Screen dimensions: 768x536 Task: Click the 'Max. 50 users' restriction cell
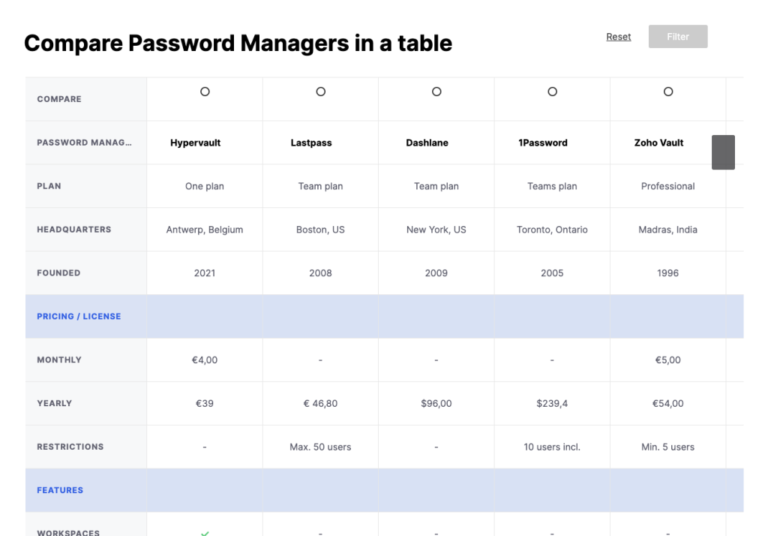(x=320, y=447)
